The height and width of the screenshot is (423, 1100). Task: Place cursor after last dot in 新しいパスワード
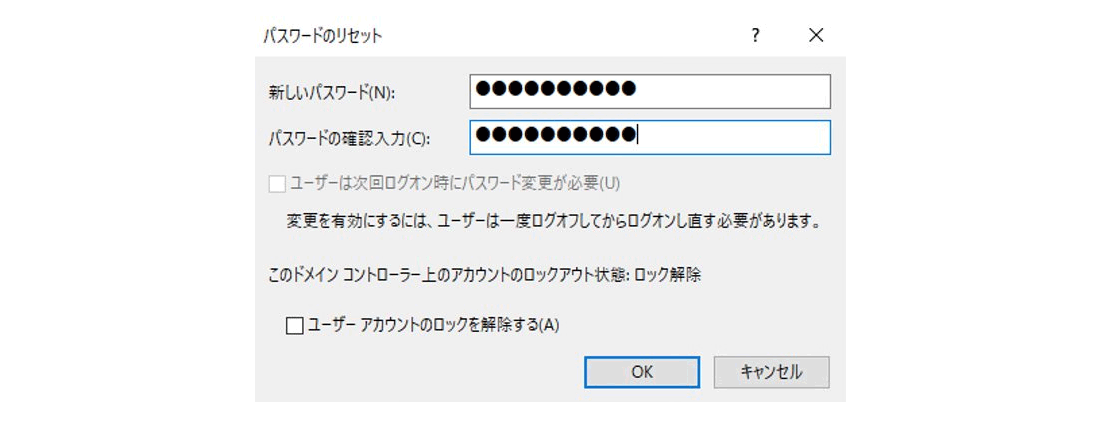[x=638, y=89]
